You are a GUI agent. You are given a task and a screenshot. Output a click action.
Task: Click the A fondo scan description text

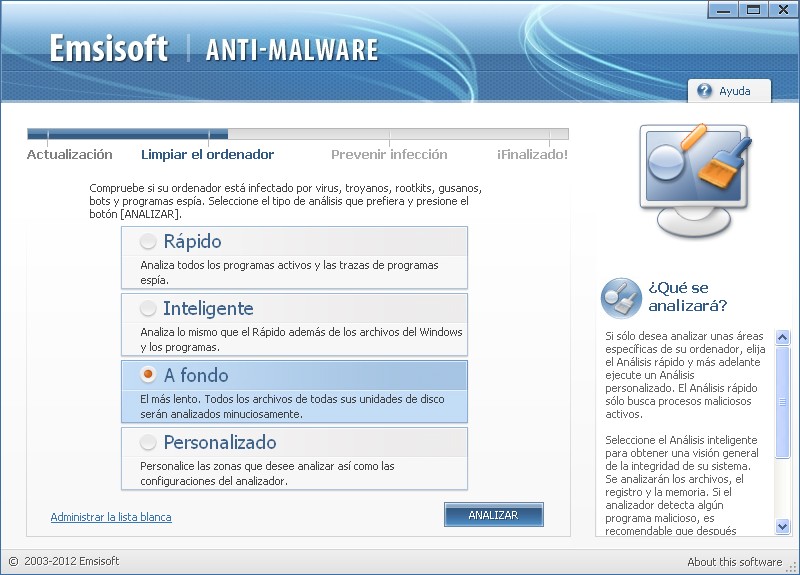(292, 406)
